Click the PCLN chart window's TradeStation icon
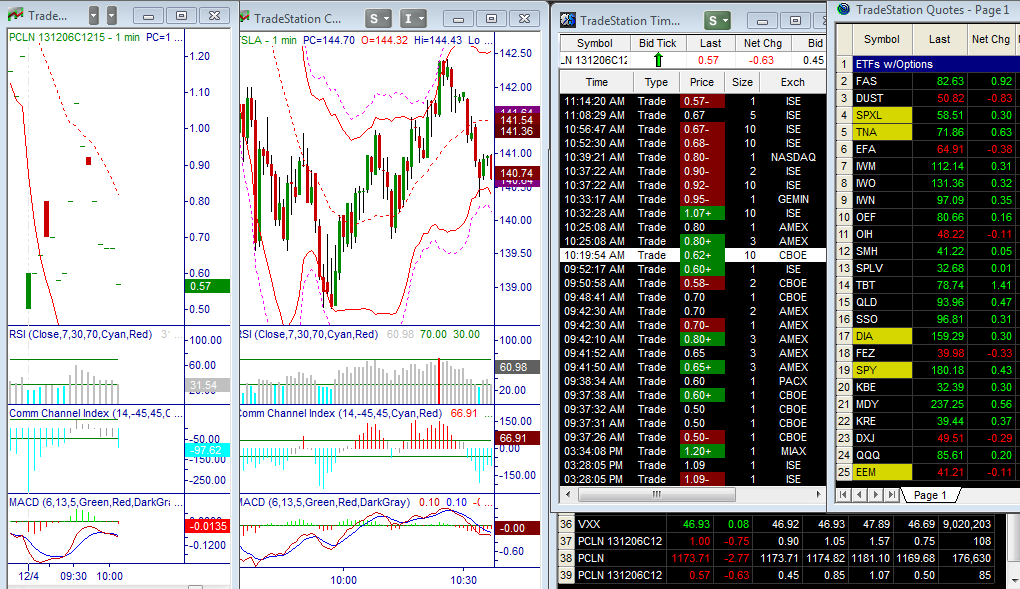1020x589 pixels. pyautogui.click(x=16, y=14)
